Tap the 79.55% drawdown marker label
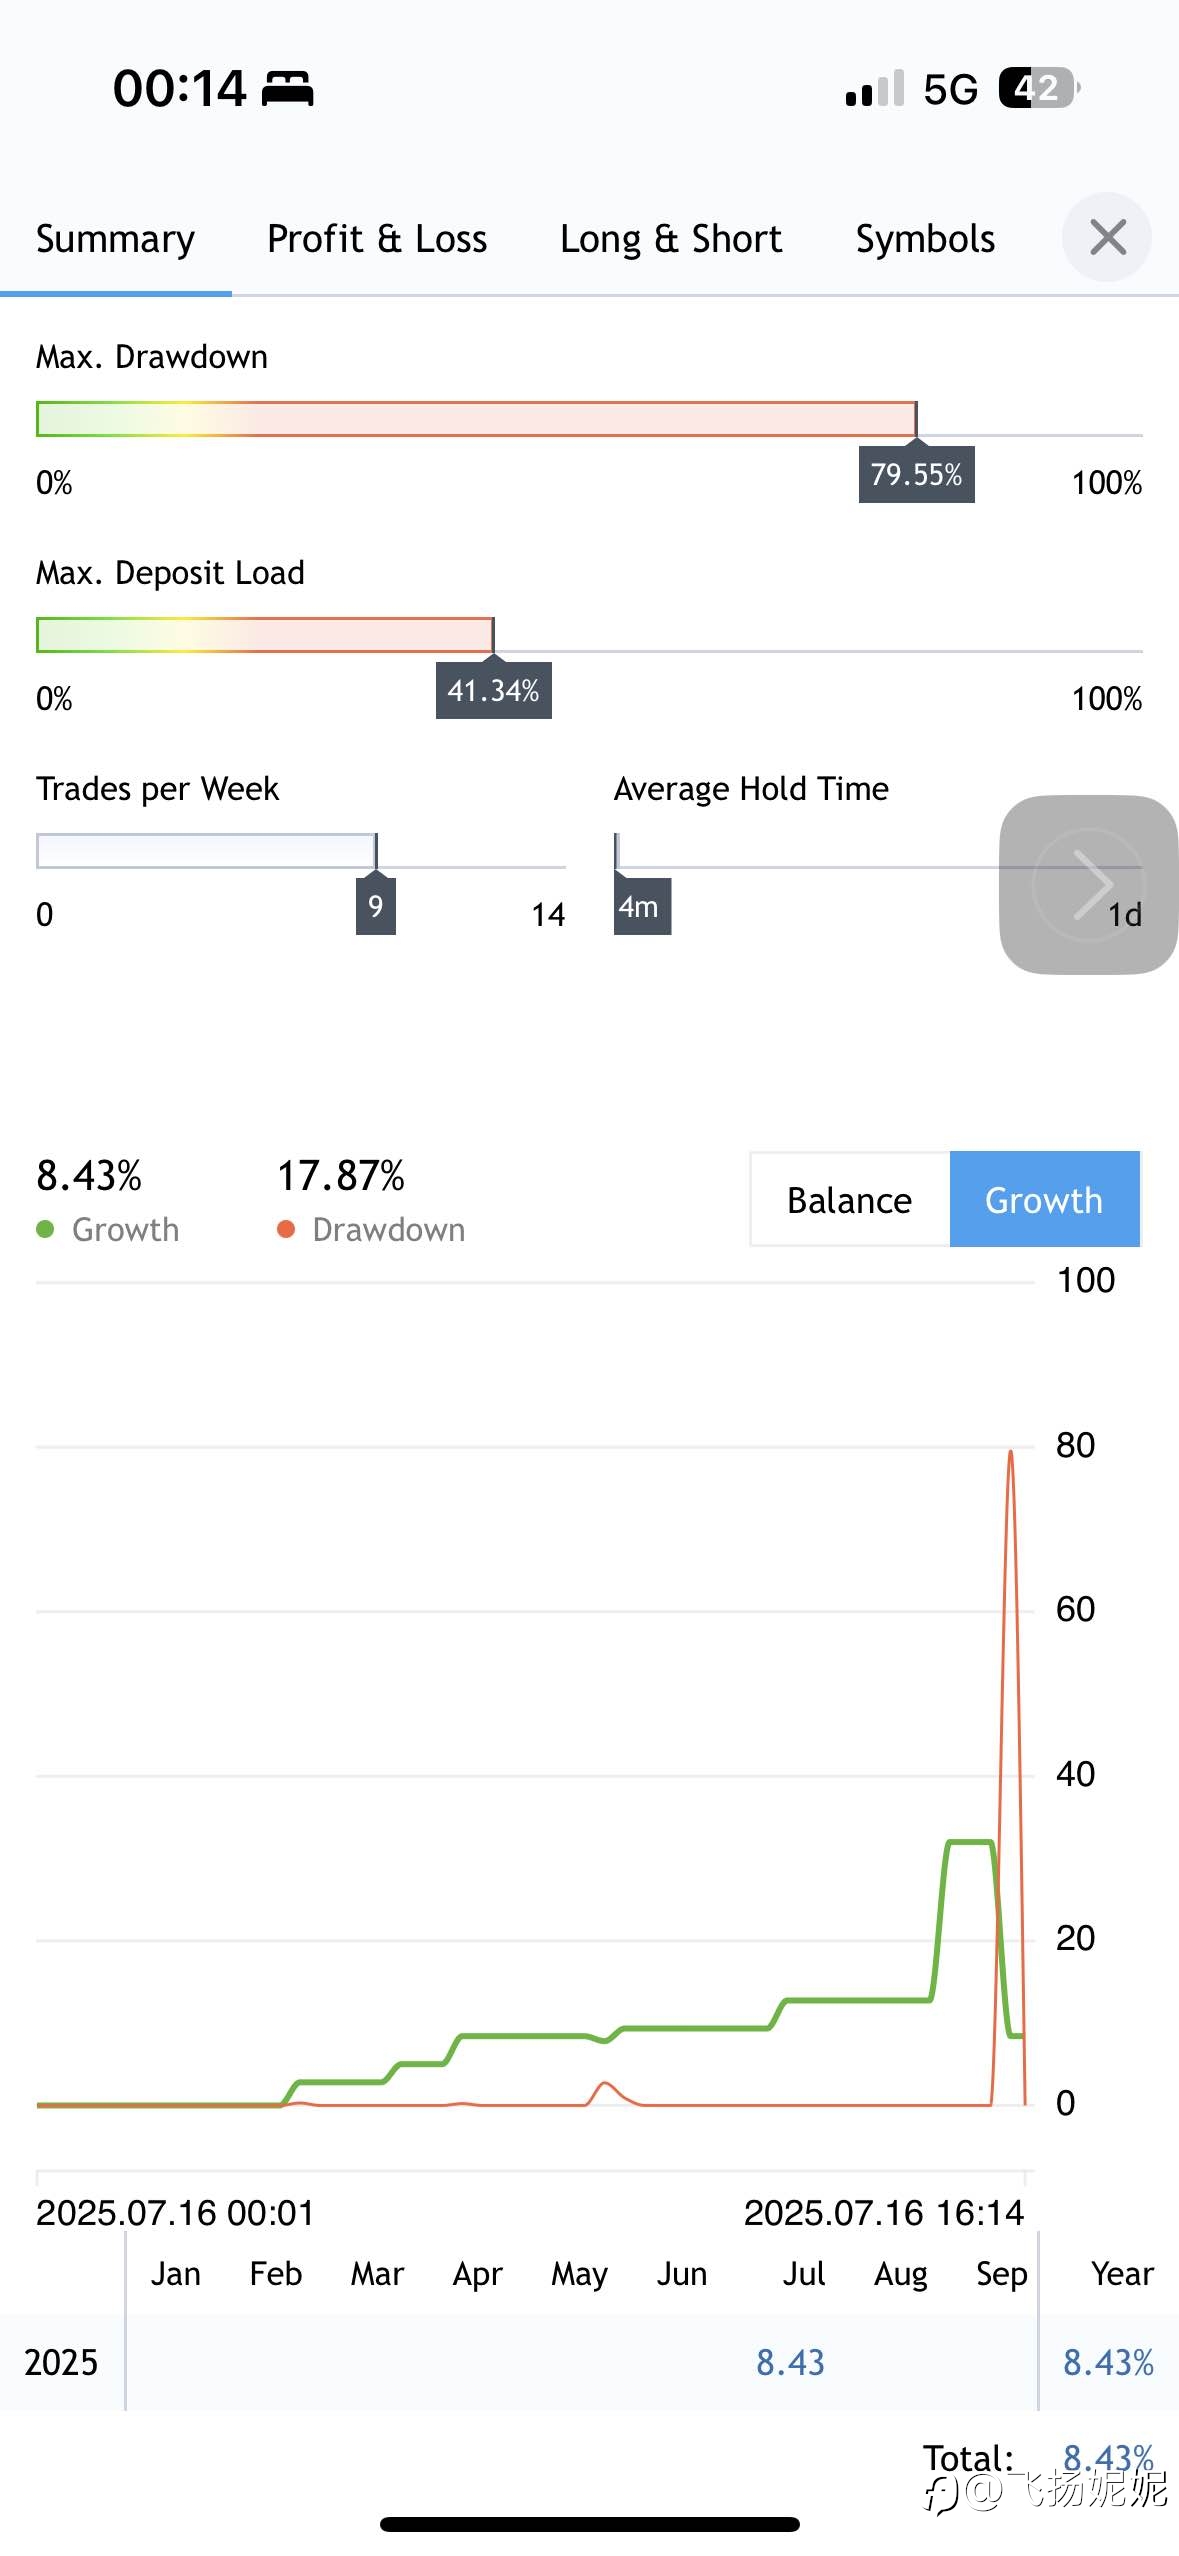Image resolution: width=1179 pixels, height=2556 pixels. [x=917, y=474]
